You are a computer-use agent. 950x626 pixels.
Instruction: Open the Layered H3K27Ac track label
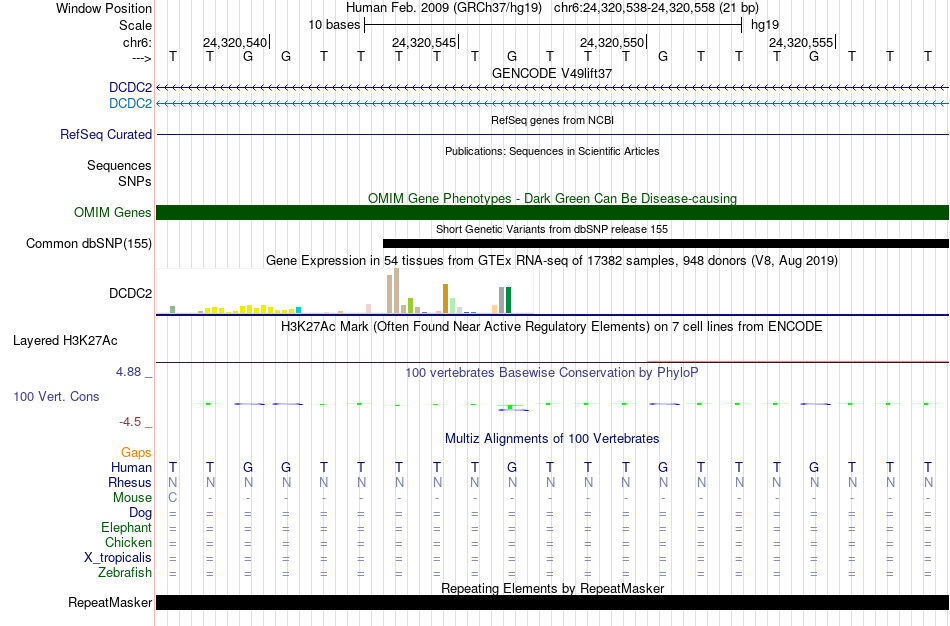[x=65, y=341]
